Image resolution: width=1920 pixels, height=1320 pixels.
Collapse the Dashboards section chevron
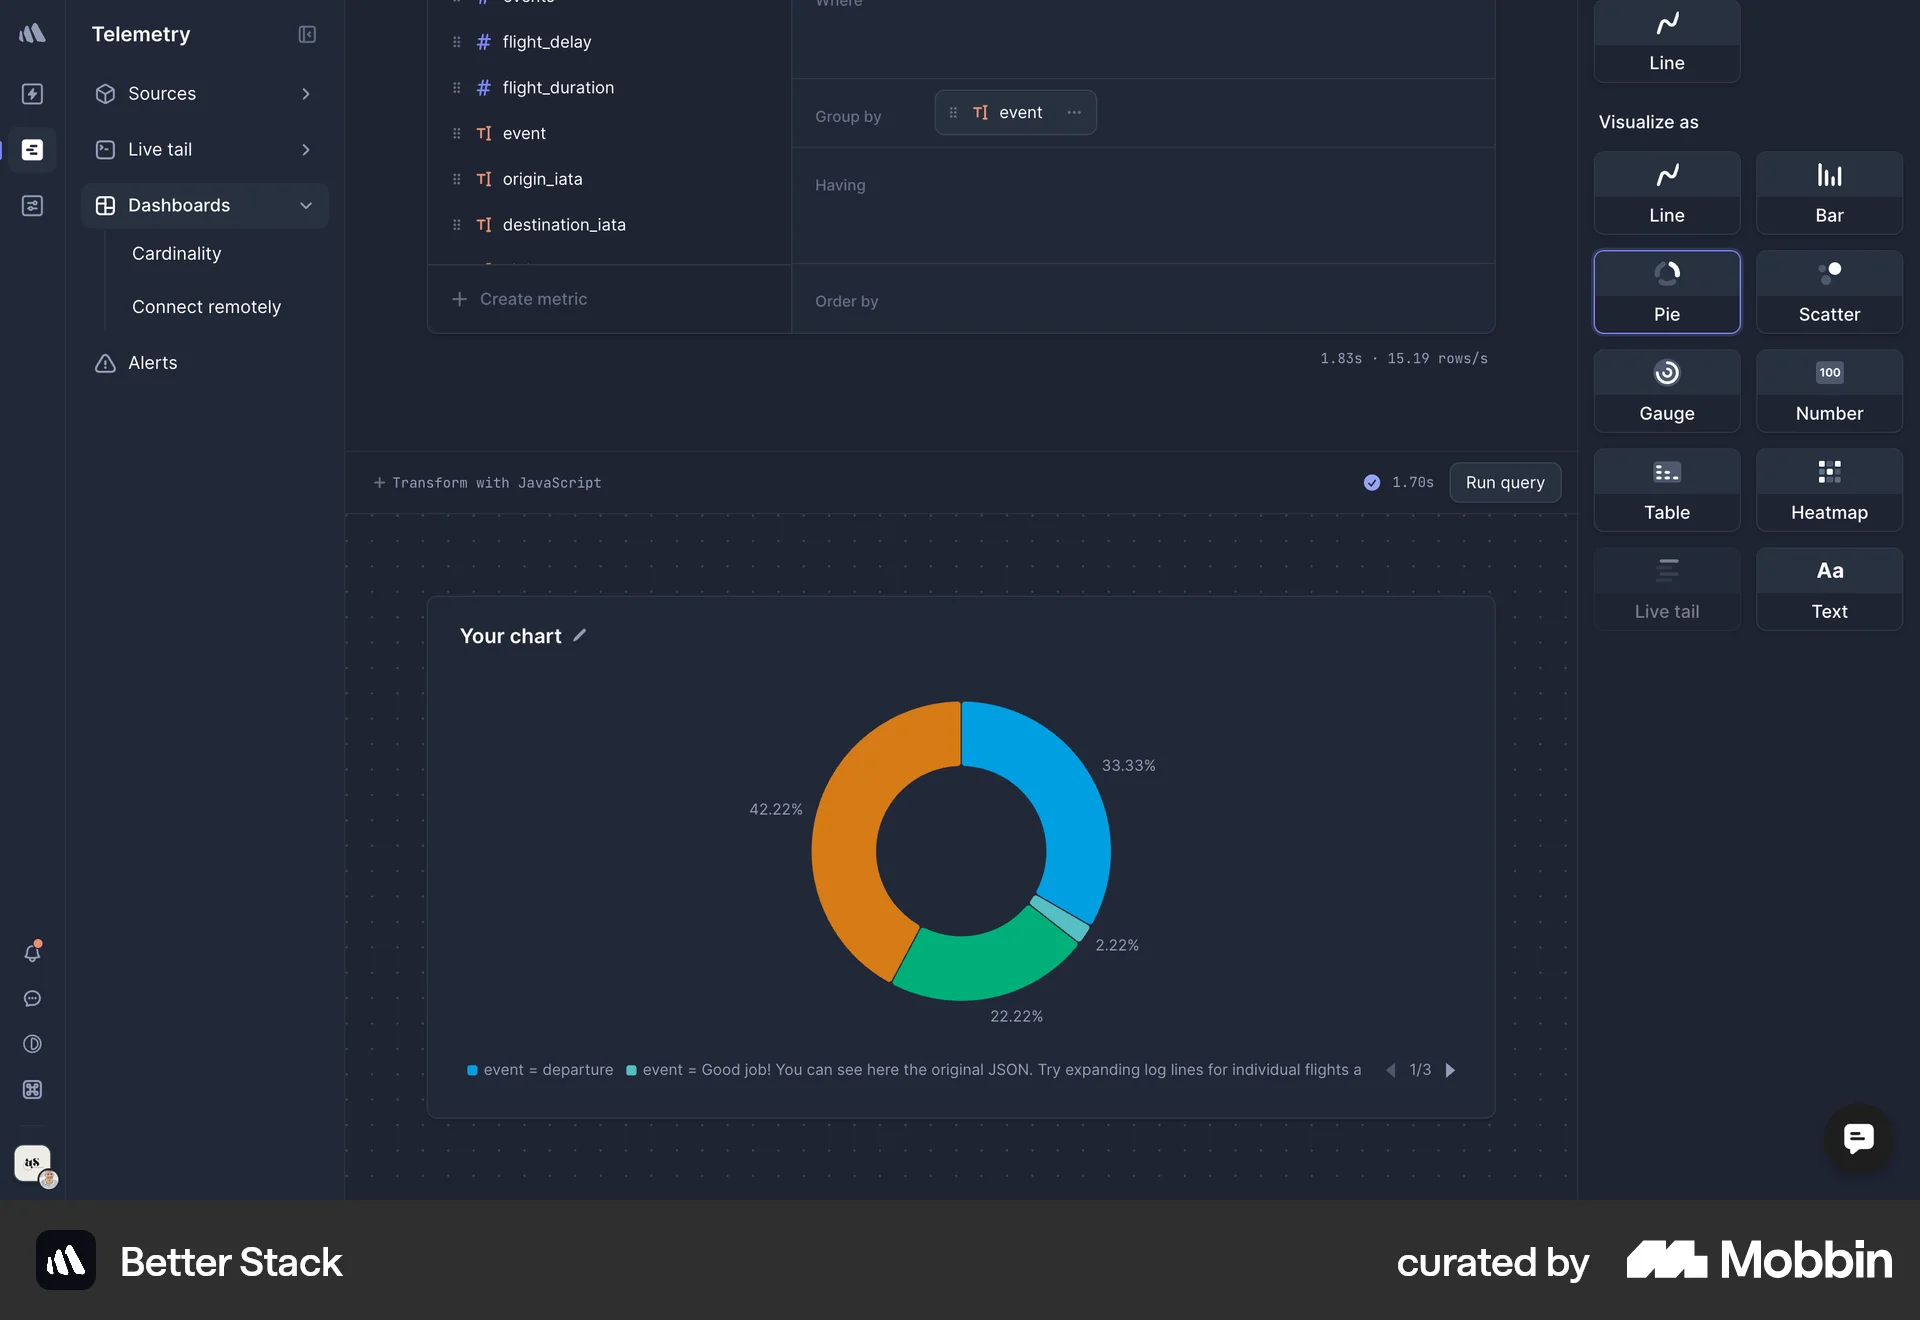point(305,205)
